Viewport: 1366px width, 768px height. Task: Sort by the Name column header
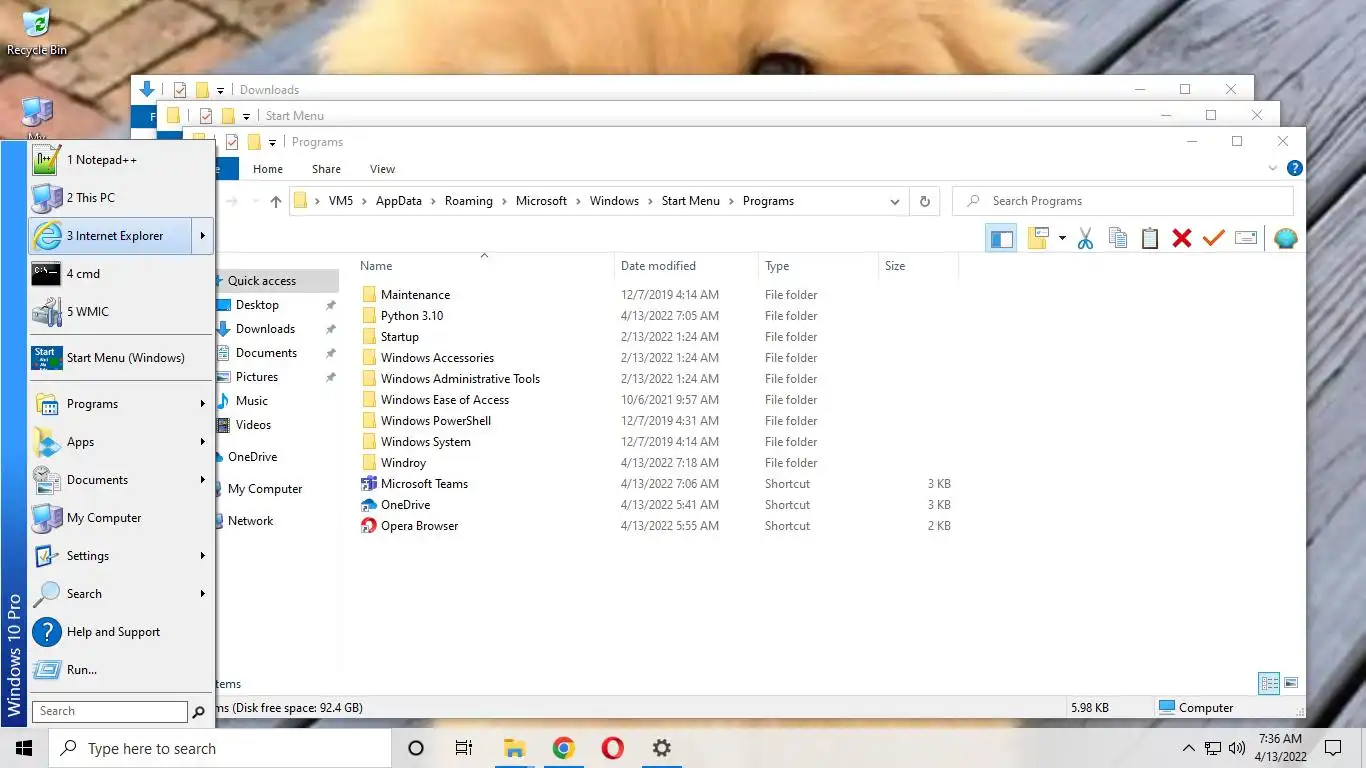click(484, 266)
